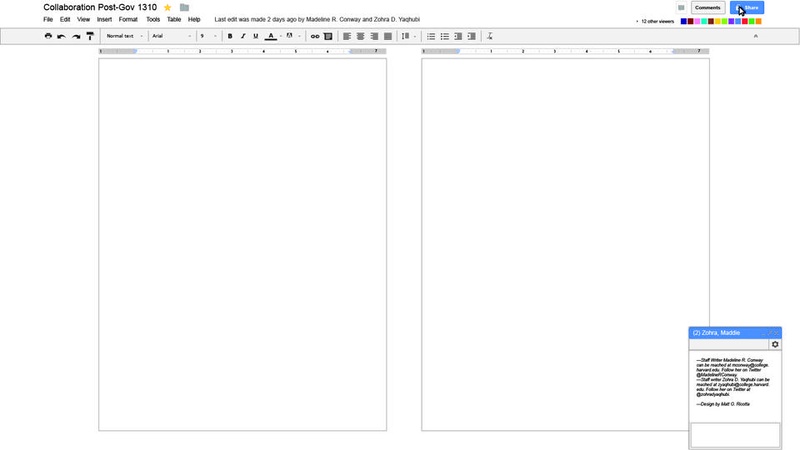Click the chat message input box
The width and height of the screenshot is (800, 450).
pyautogui.click(x=735, y=435)
